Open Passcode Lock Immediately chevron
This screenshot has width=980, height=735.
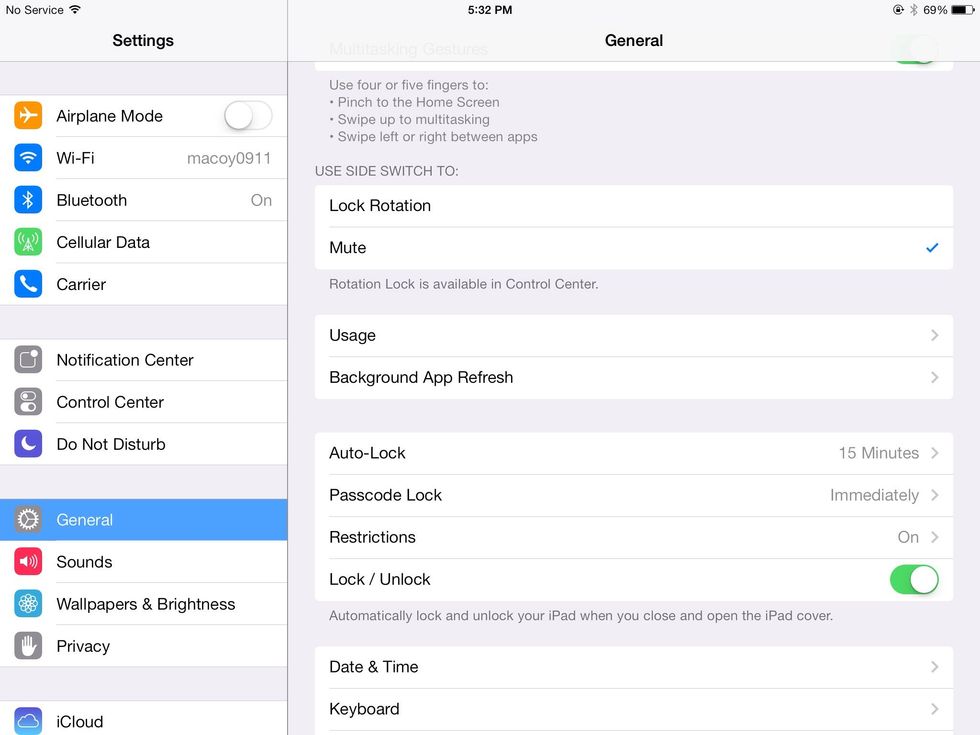pos(934,495)
